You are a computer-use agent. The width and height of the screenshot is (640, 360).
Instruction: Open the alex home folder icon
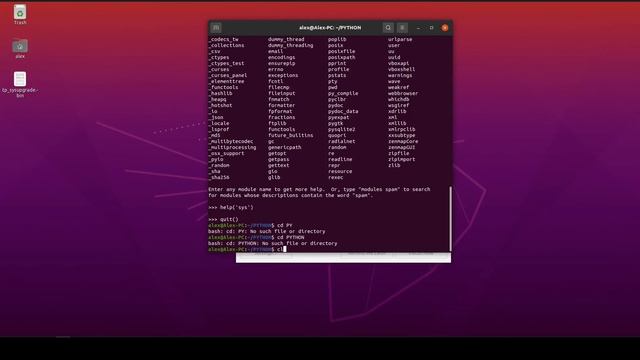tap(20, 49)
